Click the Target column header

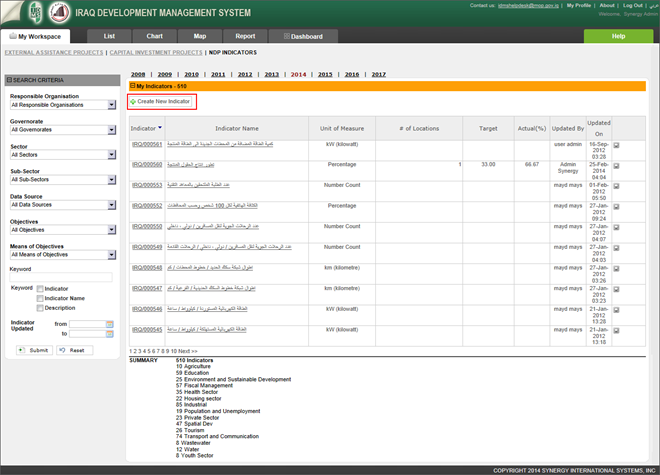(488, 128)
